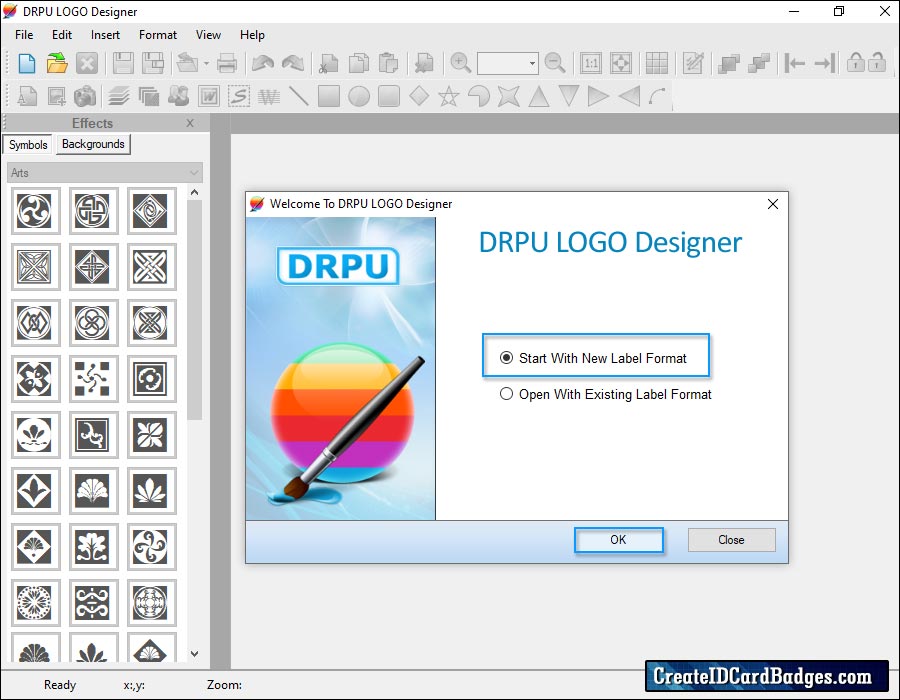Click the Fit to window icon
Screen dimensions: 900x700
tap(620, 63)
